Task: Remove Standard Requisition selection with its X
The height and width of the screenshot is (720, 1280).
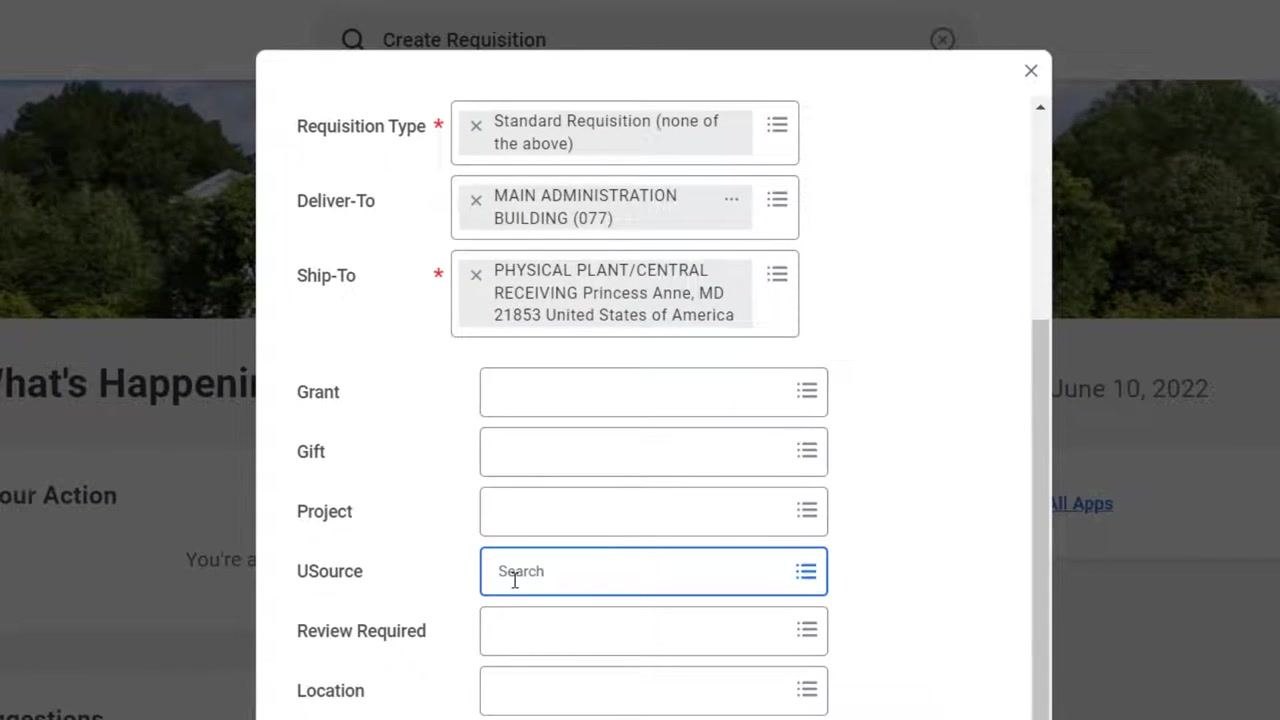Action: click(476, 126)
